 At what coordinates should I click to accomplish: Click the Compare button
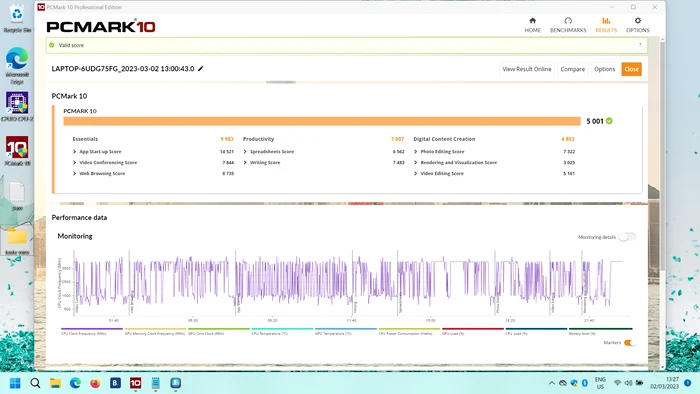tap(572, 69)
